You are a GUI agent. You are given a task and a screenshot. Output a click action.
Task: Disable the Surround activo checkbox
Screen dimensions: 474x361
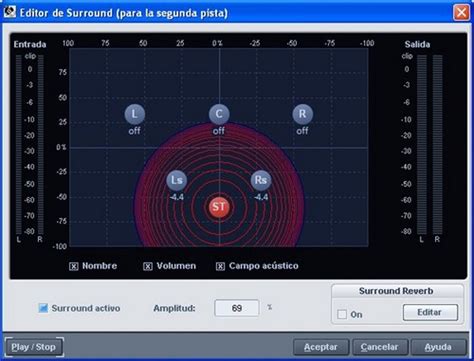pyautogui.click(x=43, y=308)
